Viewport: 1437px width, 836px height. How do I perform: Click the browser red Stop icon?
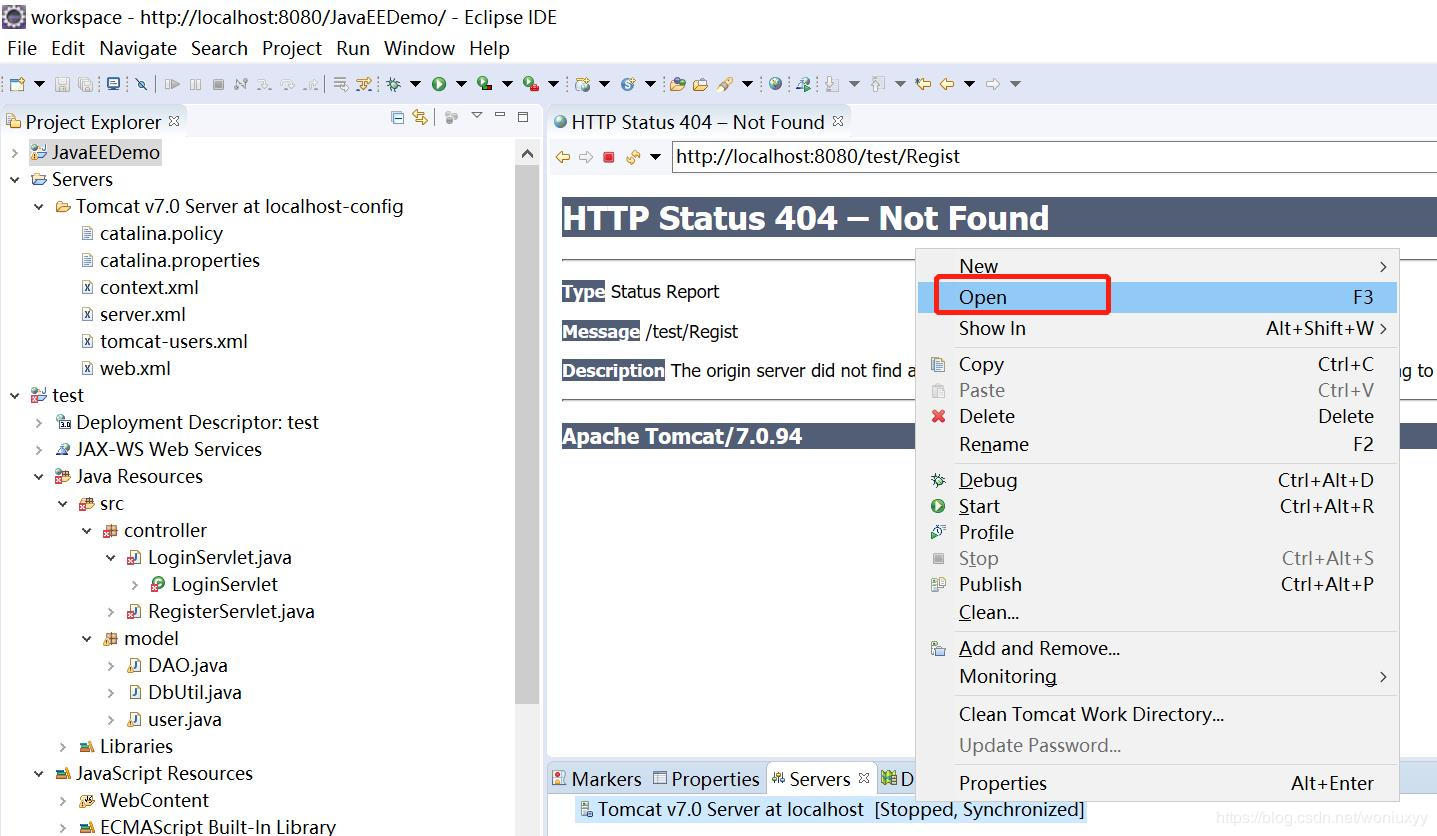(608, 157)
